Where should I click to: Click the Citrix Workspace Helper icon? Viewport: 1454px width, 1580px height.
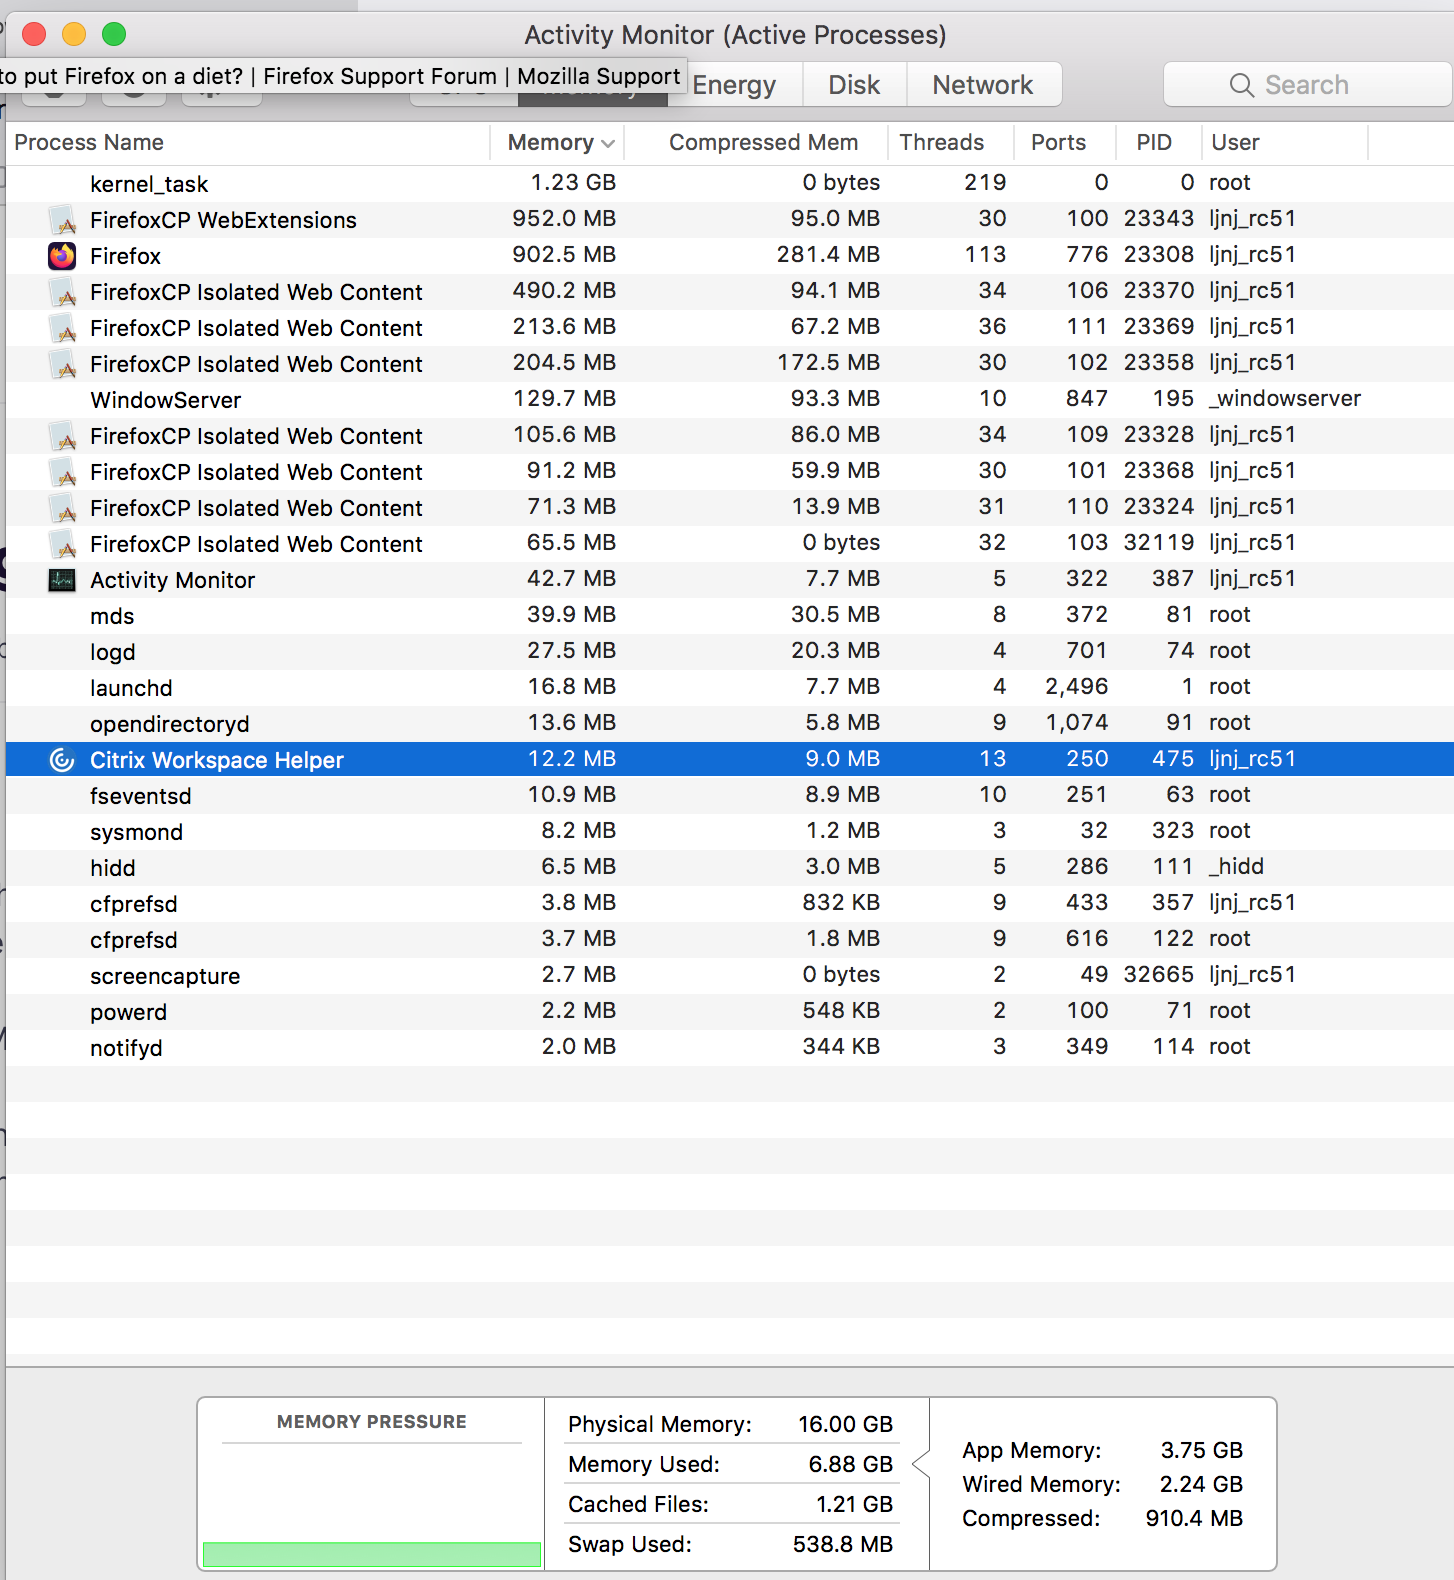[x=62, y=760]
